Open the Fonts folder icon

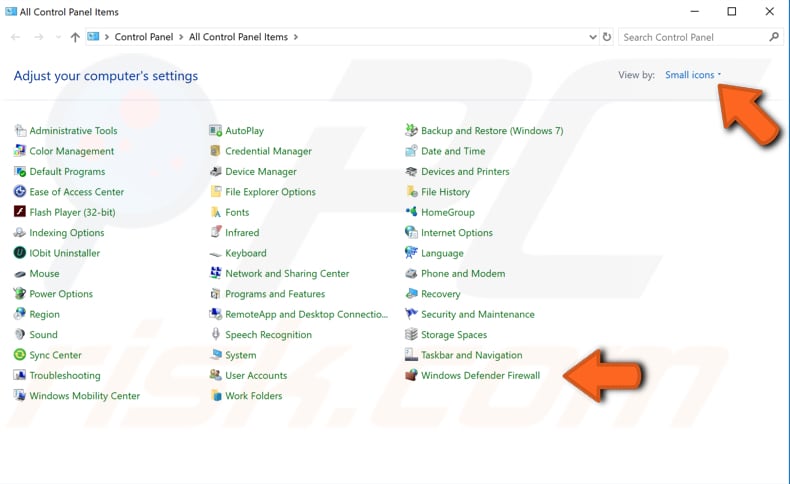coord(216,213)
